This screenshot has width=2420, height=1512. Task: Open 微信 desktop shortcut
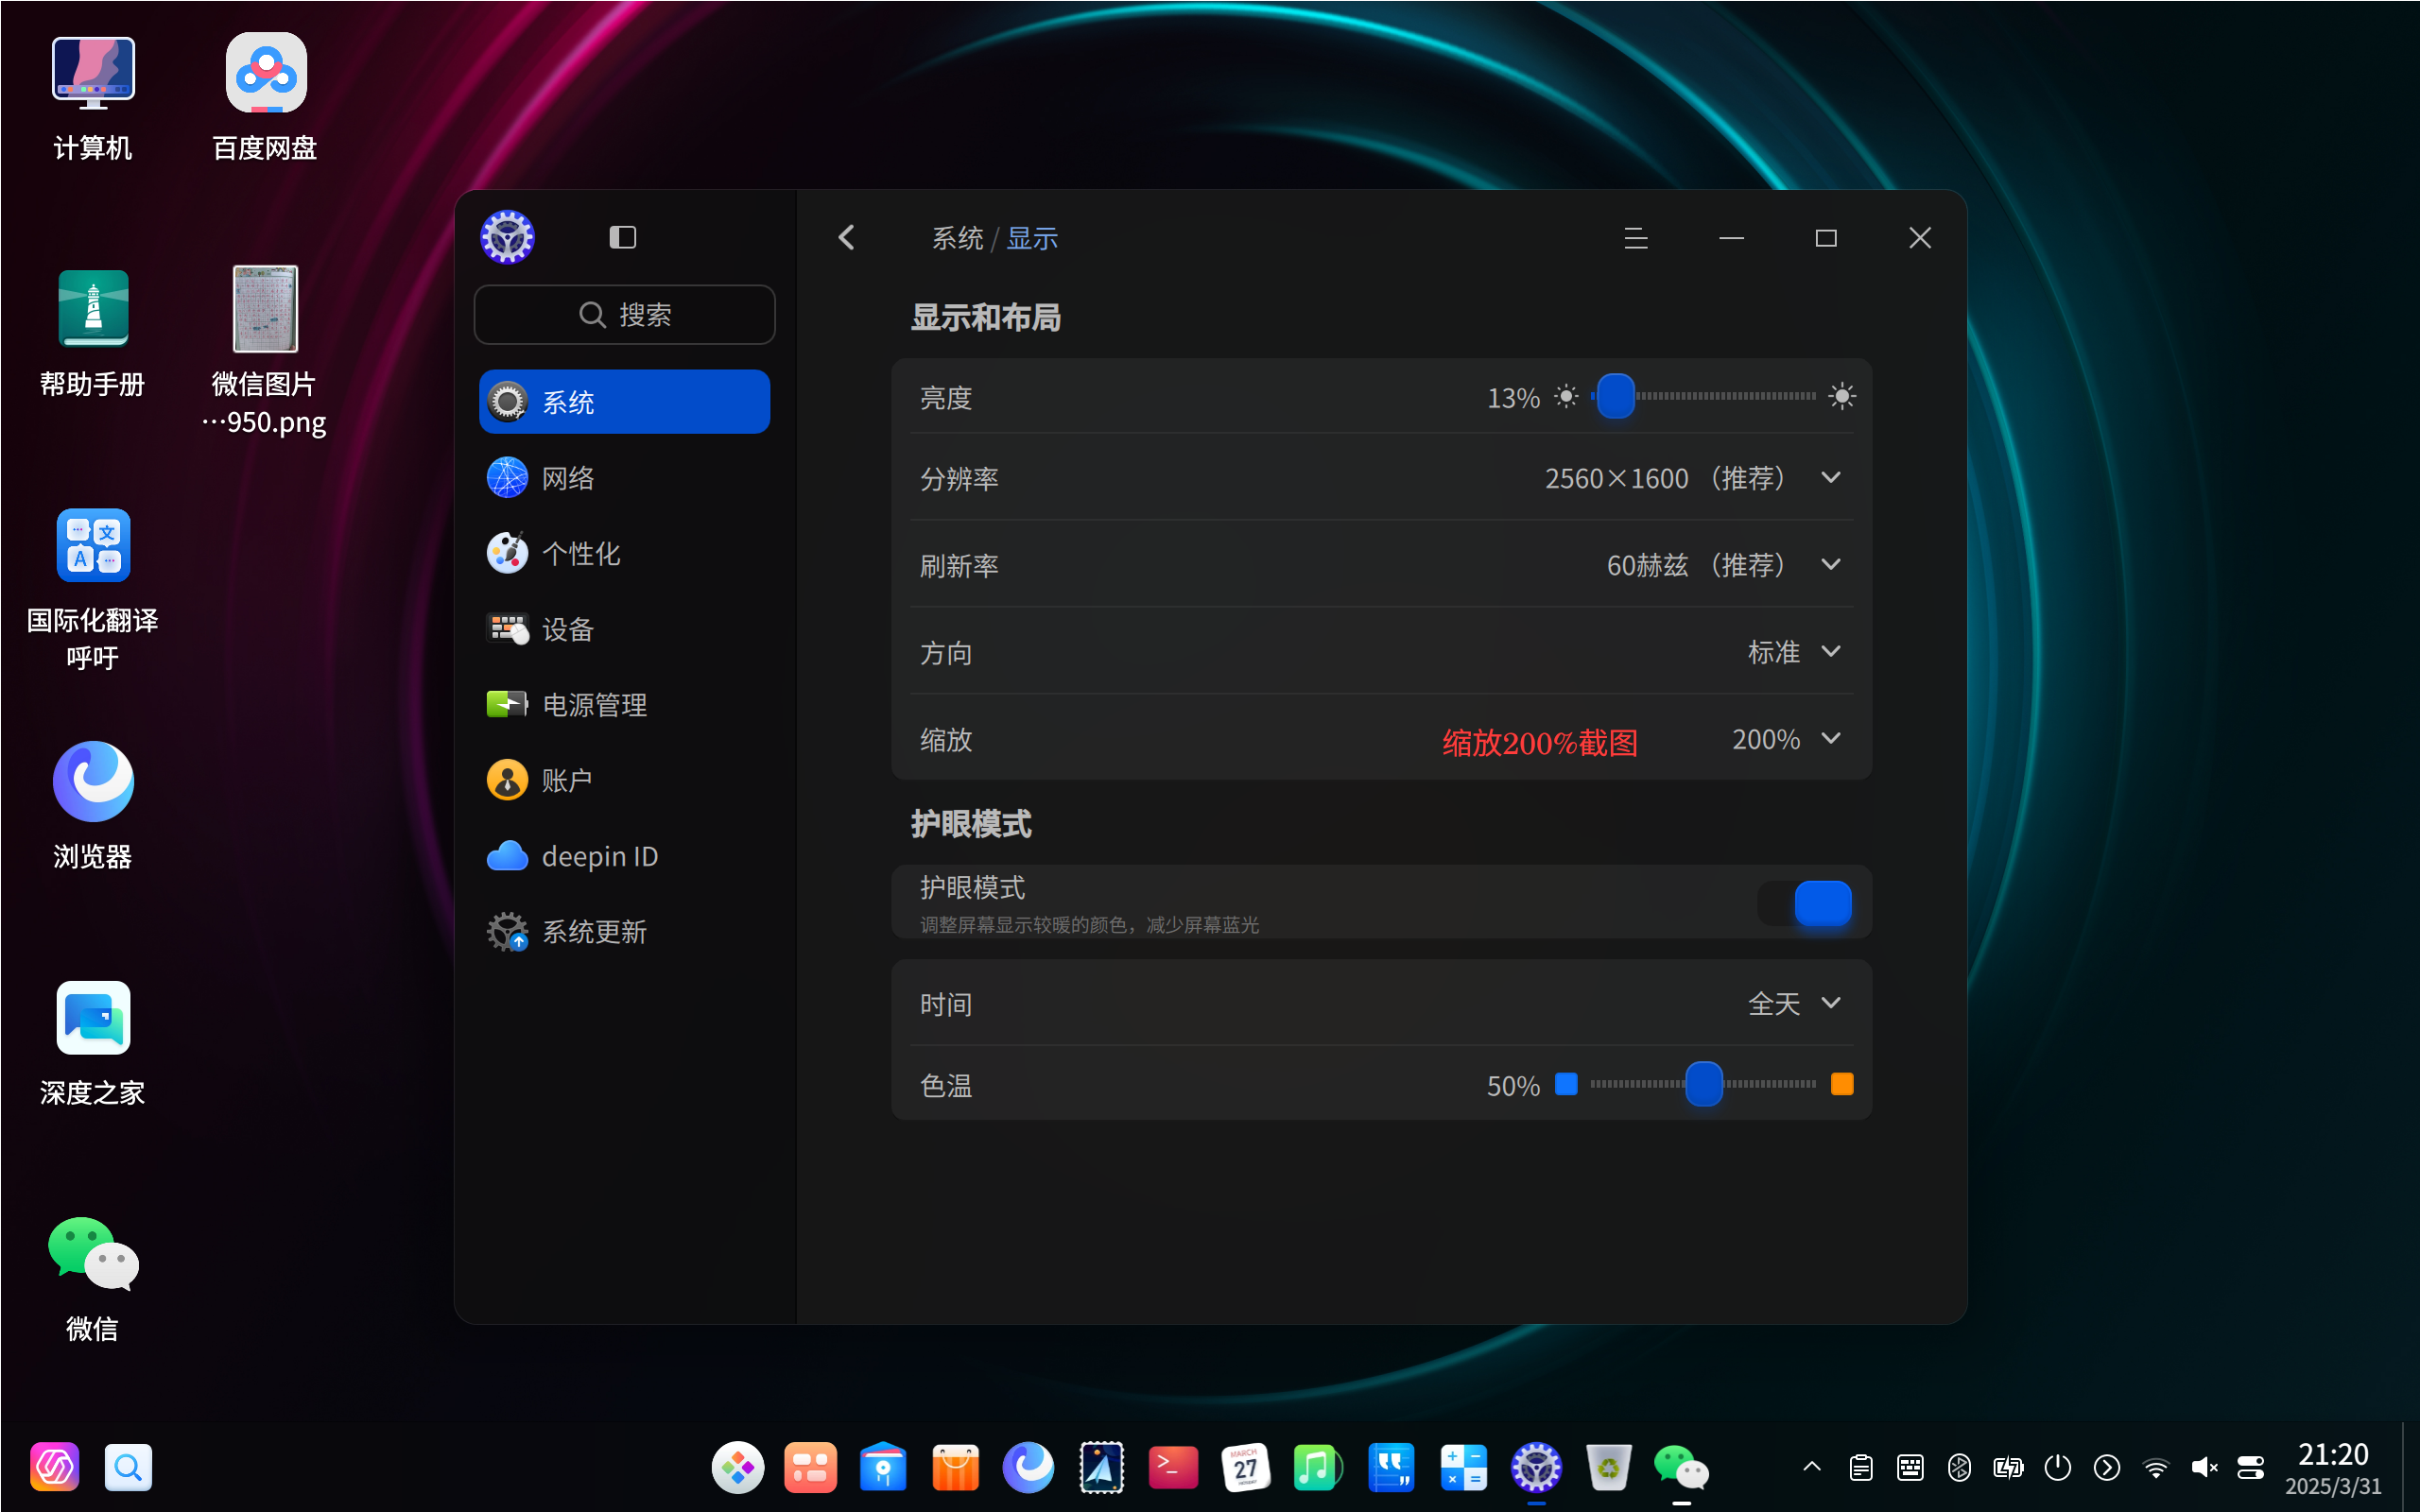pos(93,1280)
